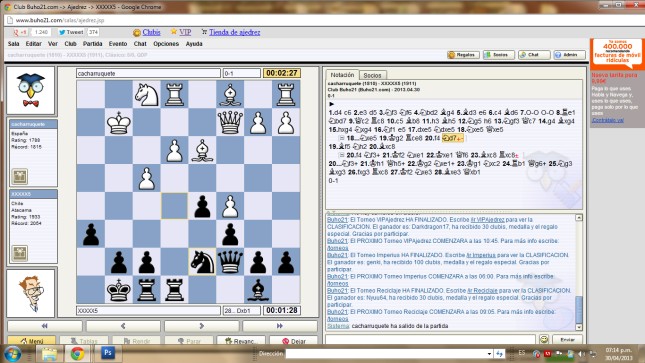Jump to the first move of the game
The image size is (645, 363).
coord(45,326)
